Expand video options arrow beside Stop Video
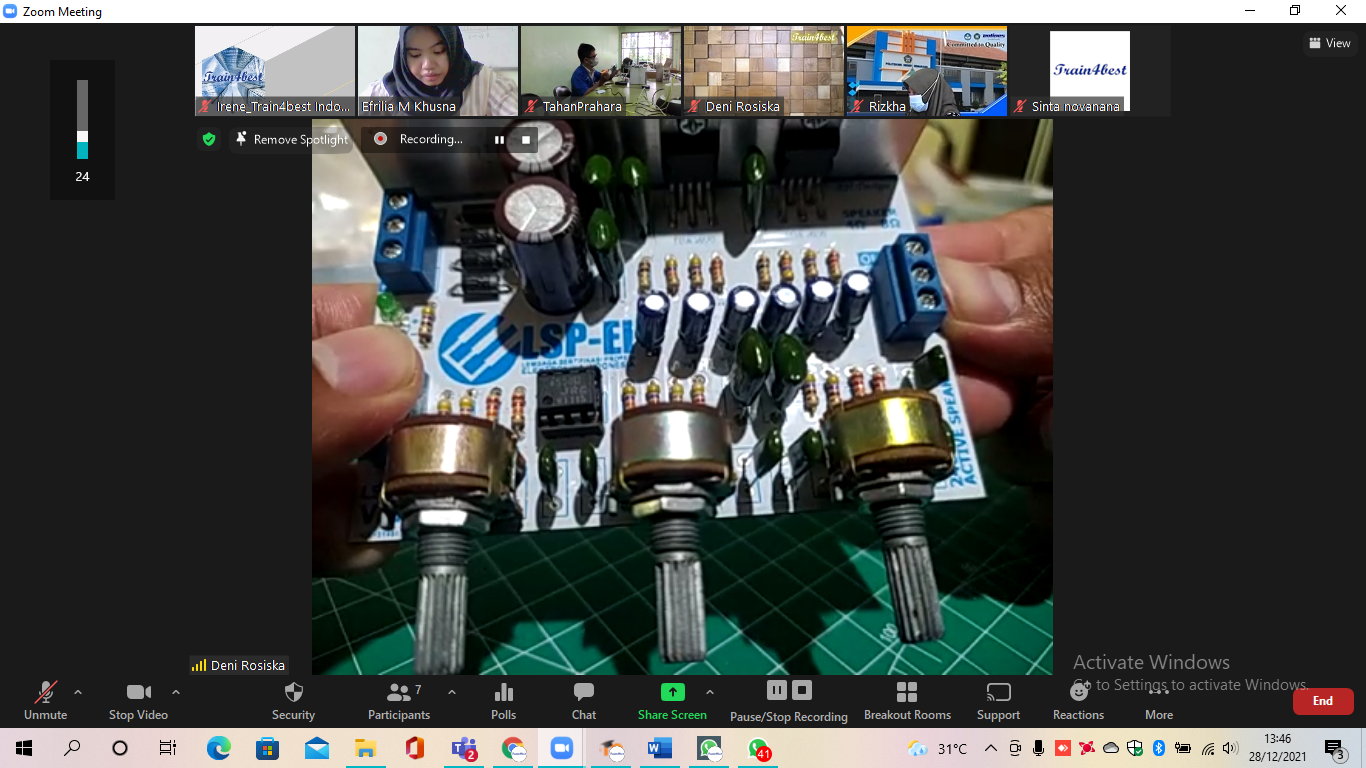 click(176, 692)
